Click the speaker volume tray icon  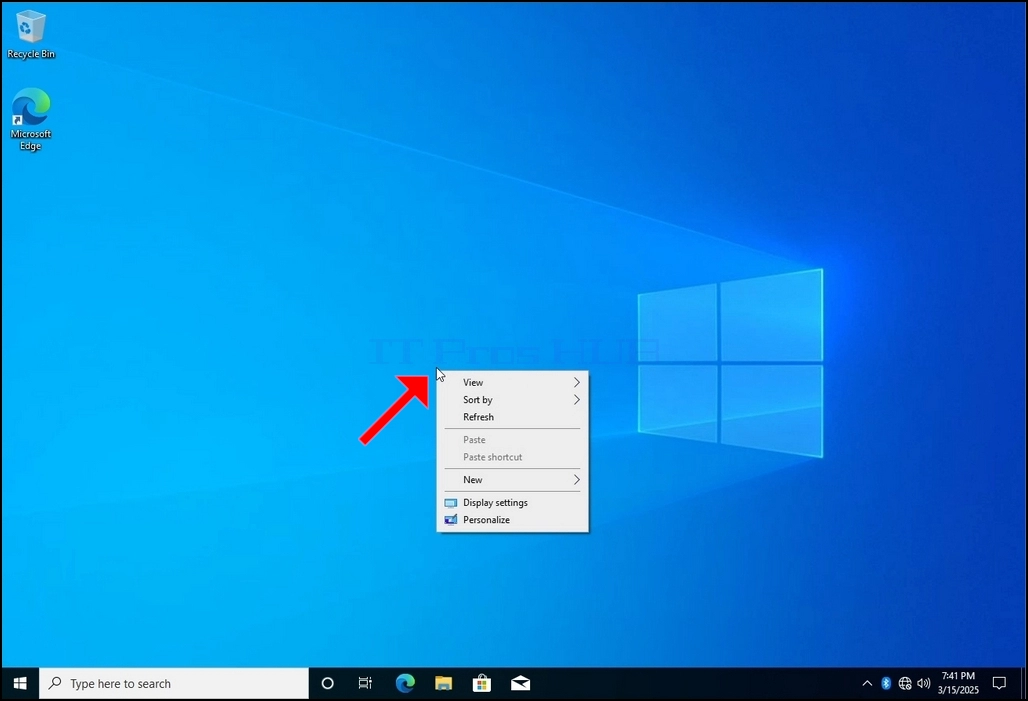pos(924,683)
